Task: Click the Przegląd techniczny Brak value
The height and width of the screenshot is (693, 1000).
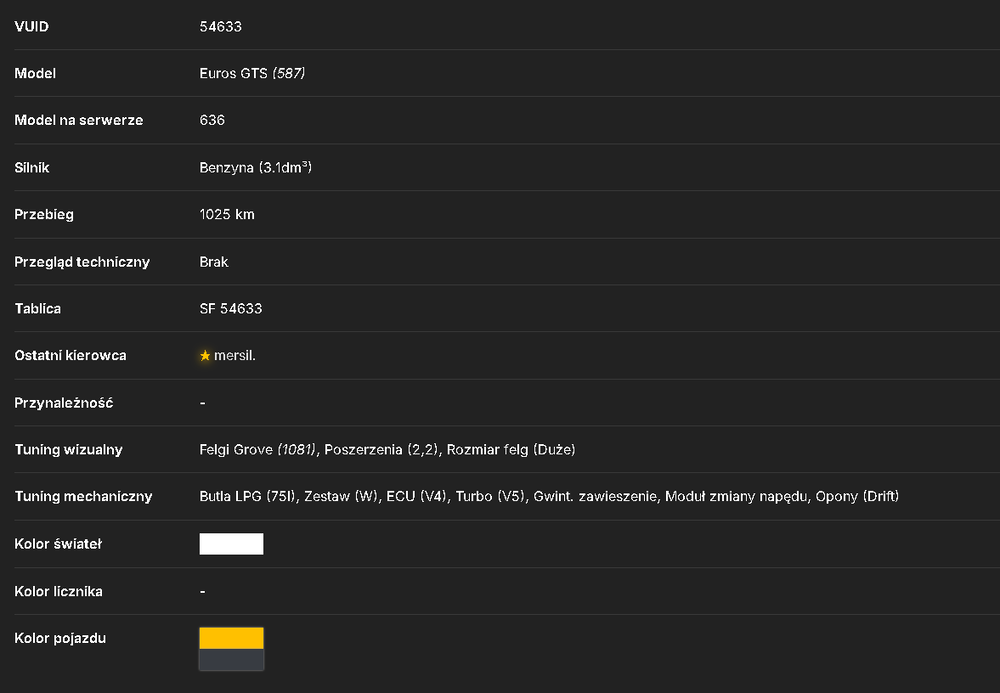Action: pyautogui.click(x=214, y=262)
